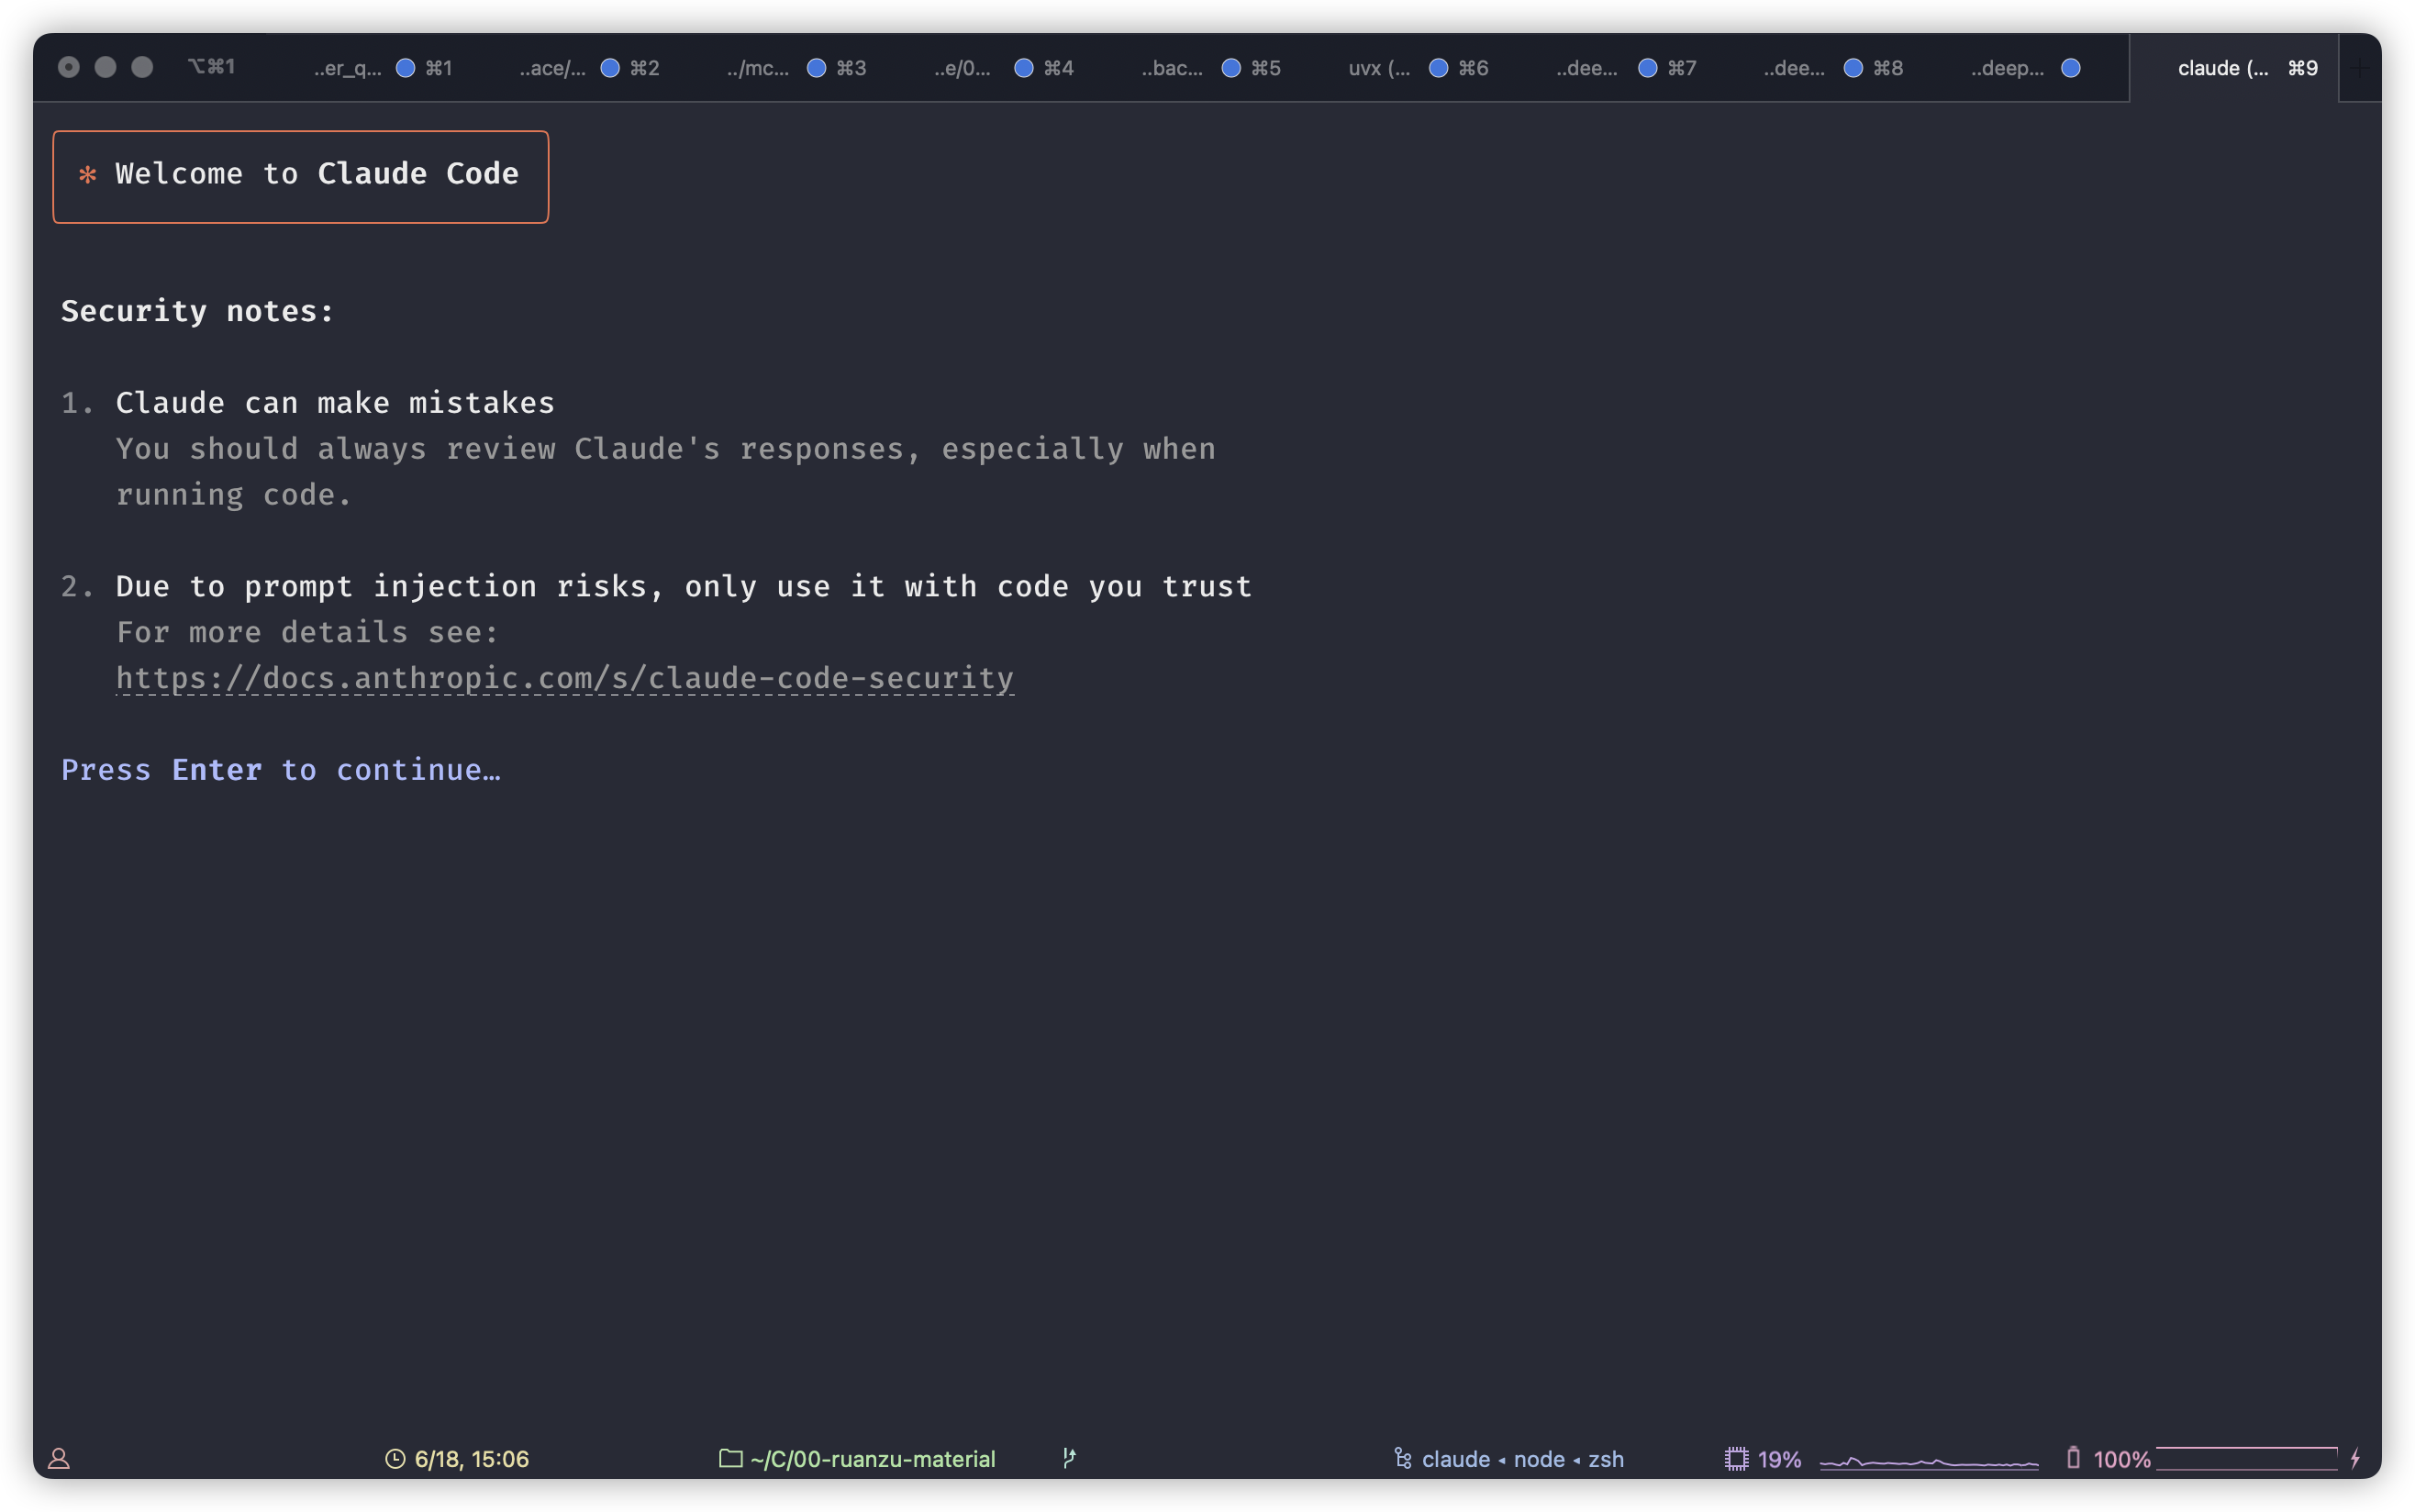Click the CPU chip icon showing 19%
Screen dimensions: 2415x1512
coord(1736,1459)
